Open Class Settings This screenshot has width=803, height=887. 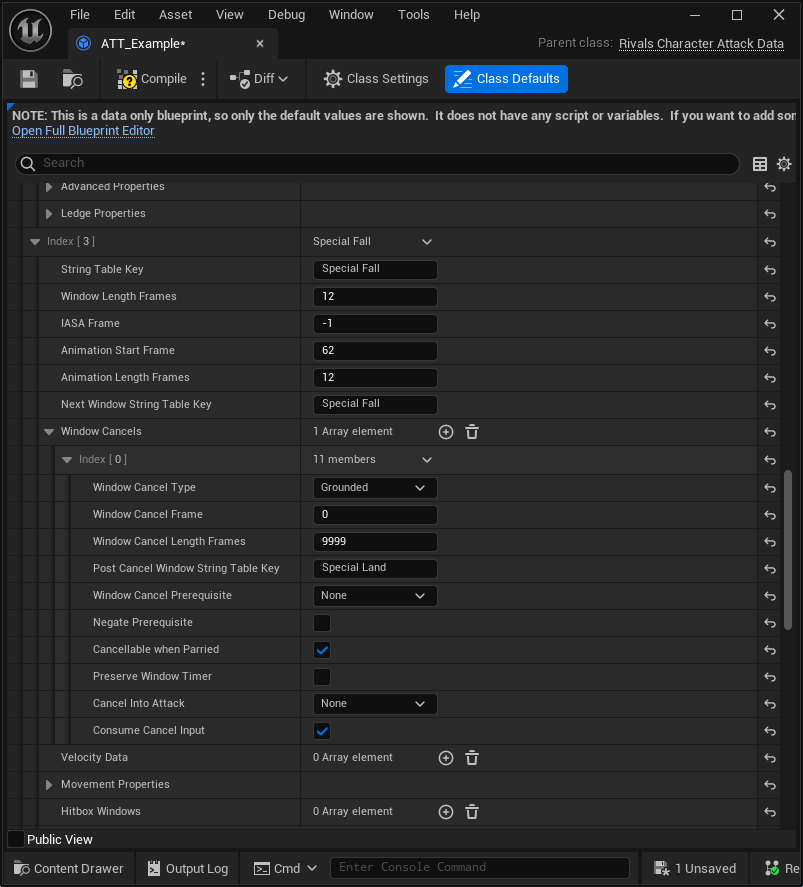pyautogui.click(x=376, y=79)
